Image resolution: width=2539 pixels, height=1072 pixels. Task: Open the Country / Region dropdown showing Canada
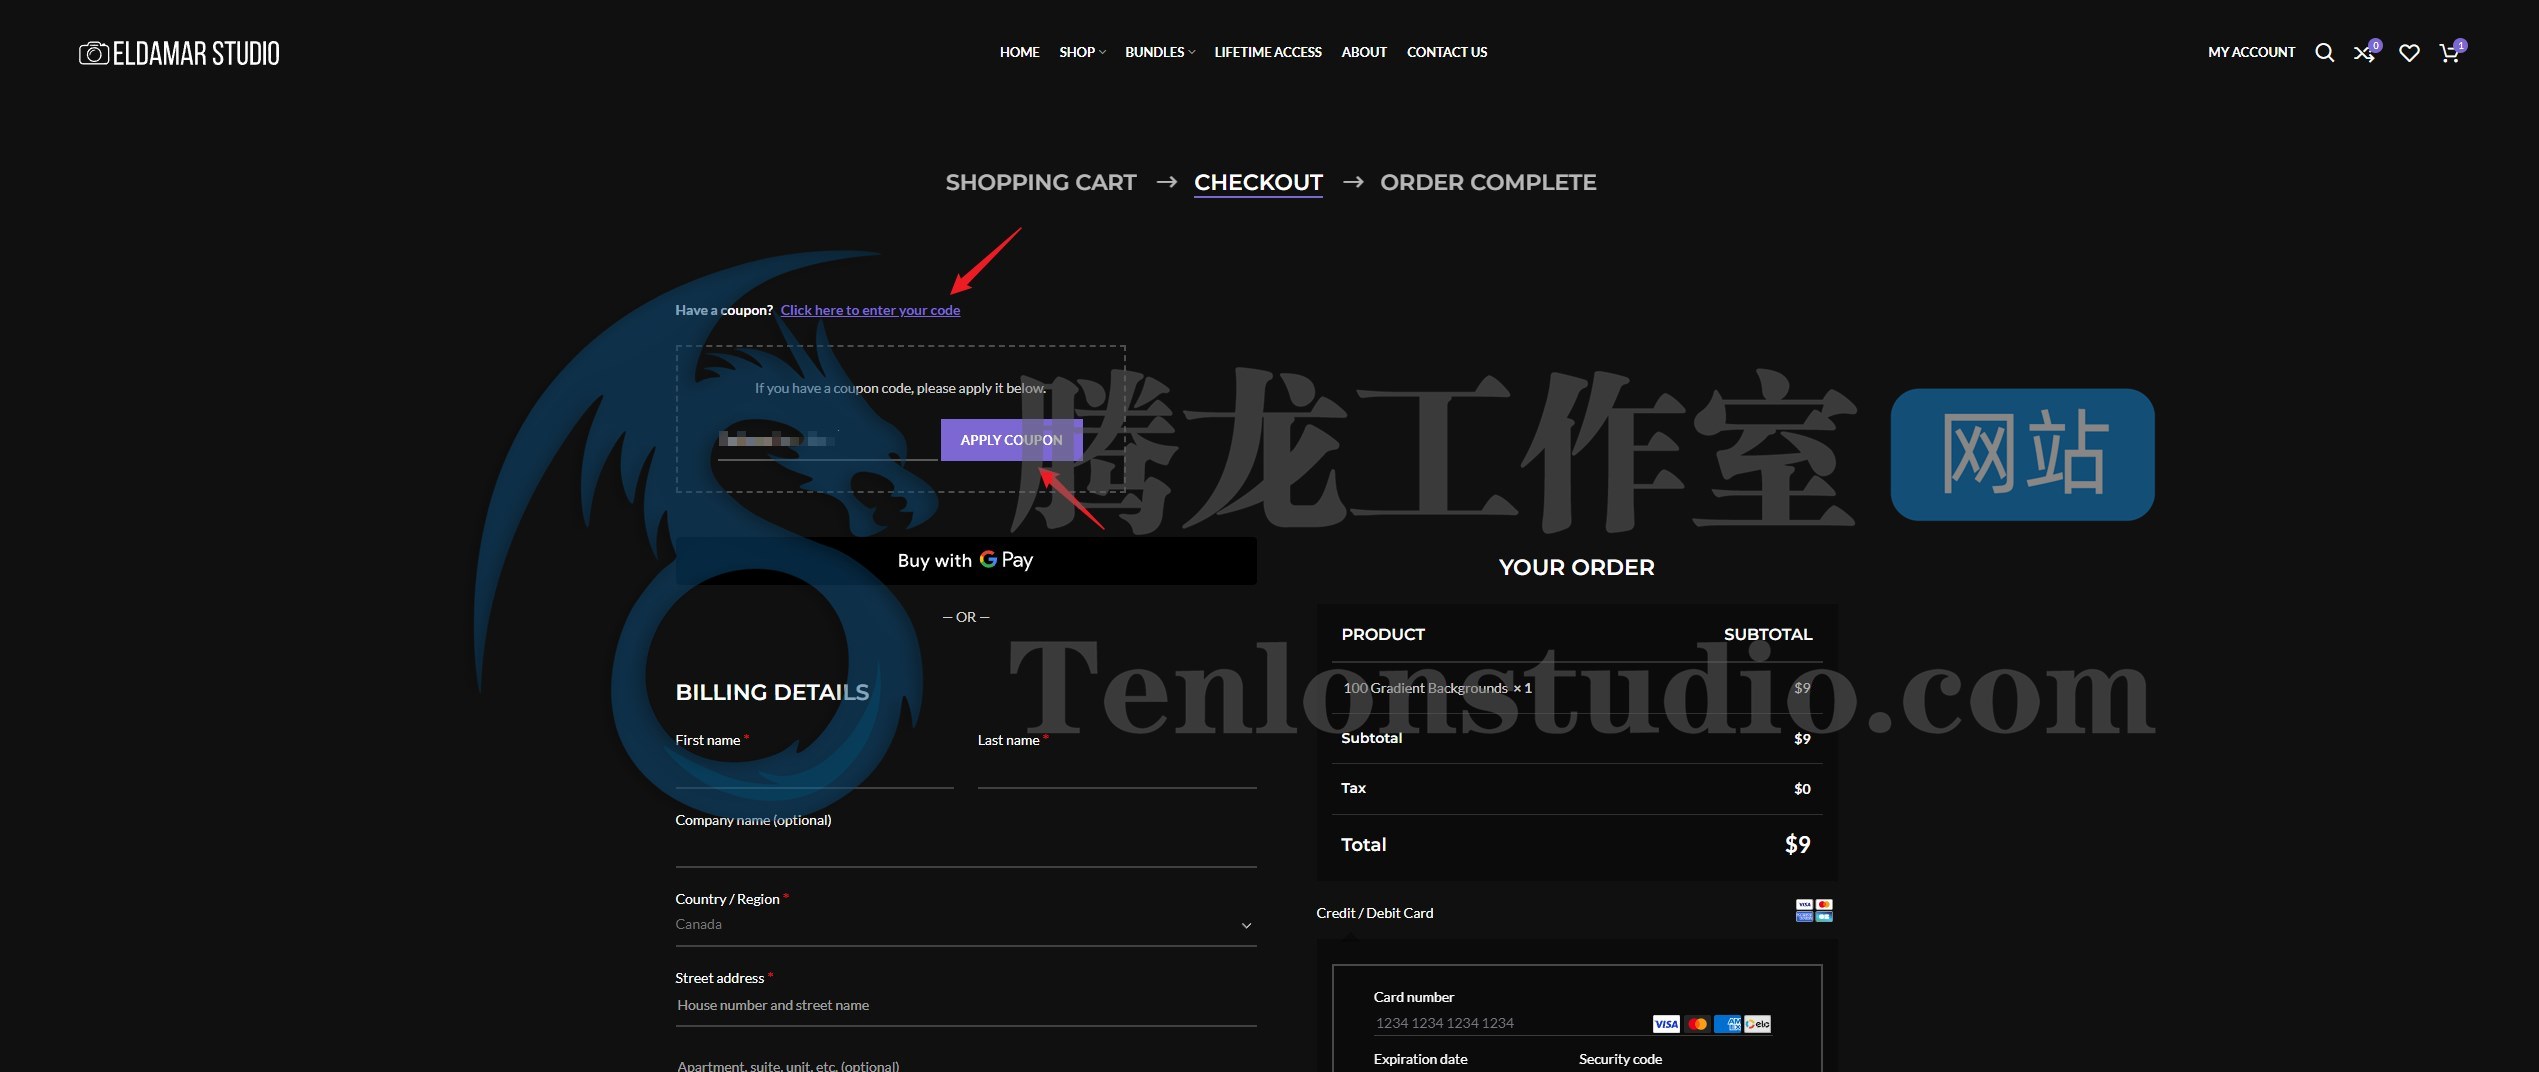[965, 924]
